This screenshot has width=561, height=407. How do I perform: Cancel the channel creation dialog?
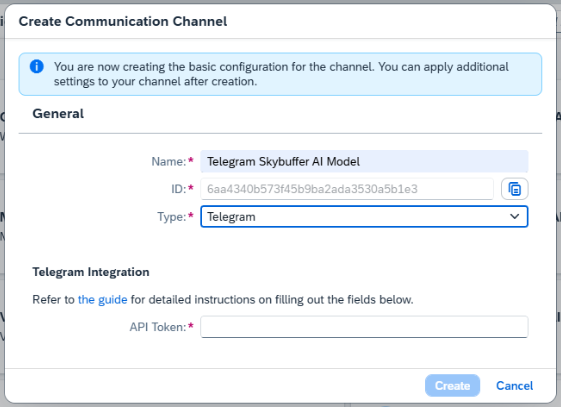click(514, 386)
